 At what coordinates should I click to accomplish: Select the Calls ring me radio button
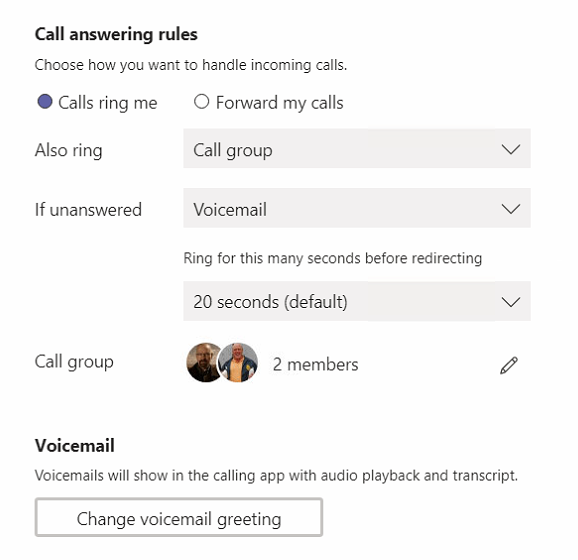45,101
